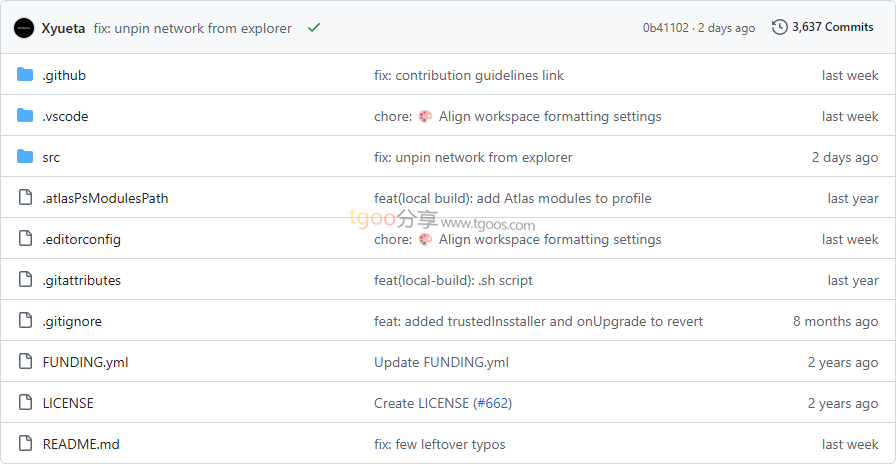The image size is (896, 464).
Task: Click the .gitignore file icon
Action: click(25, 321)
